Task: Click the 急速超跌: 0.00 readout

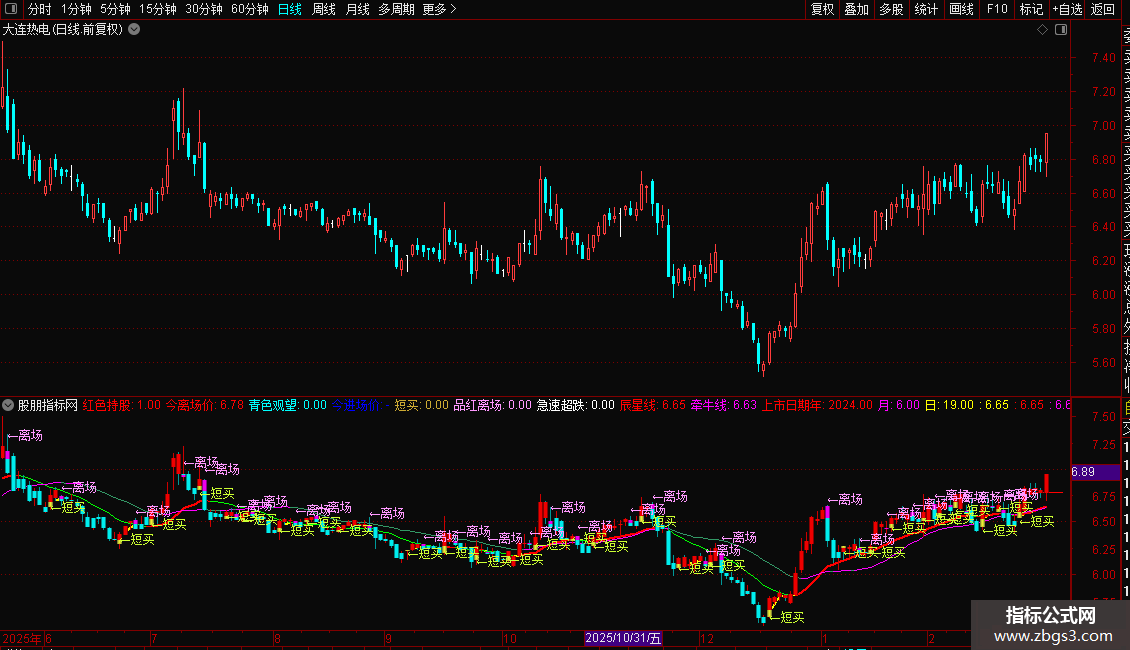Action: (x=575, y=405)
